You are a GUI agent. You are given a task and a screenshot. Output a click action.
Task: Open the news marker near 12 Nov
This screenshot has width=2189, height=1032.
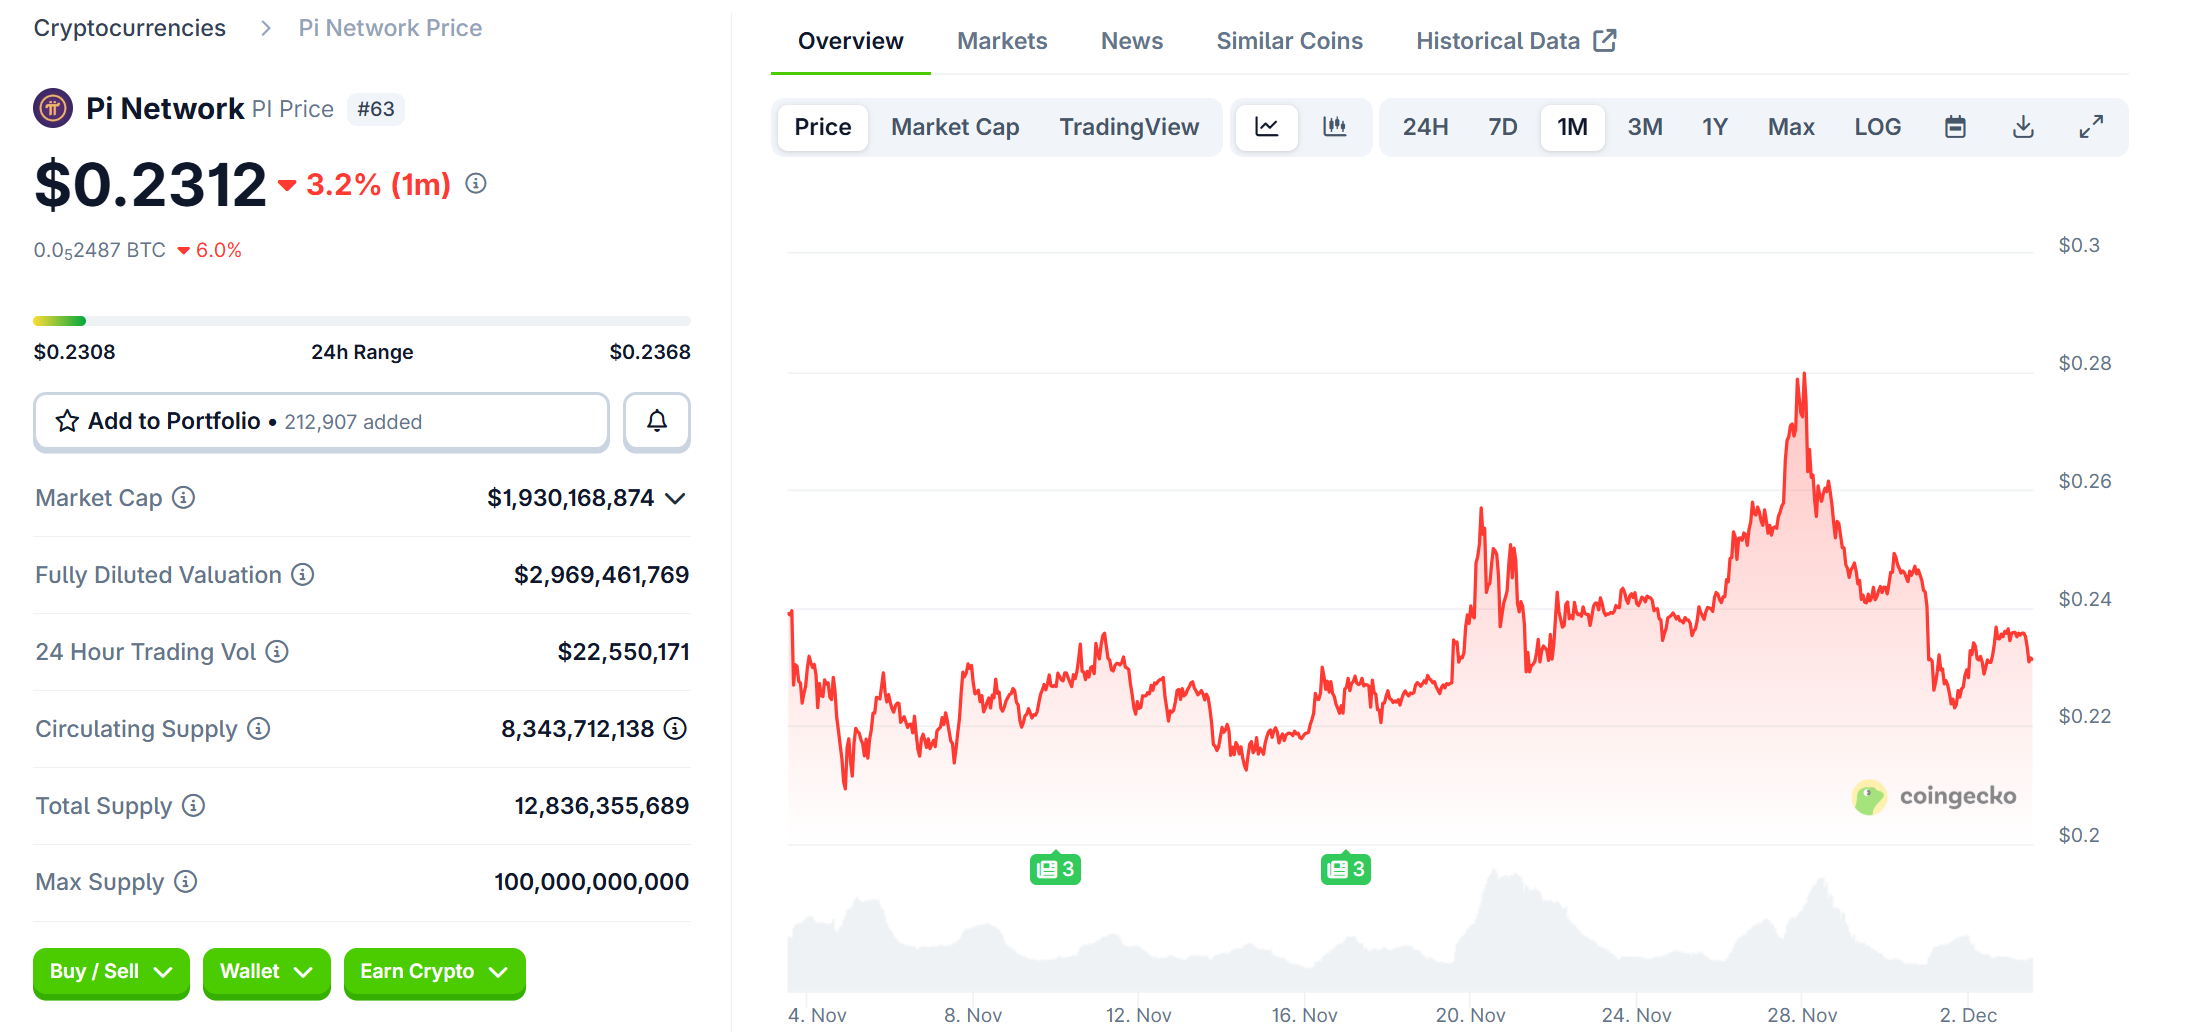pos(1055,869)
